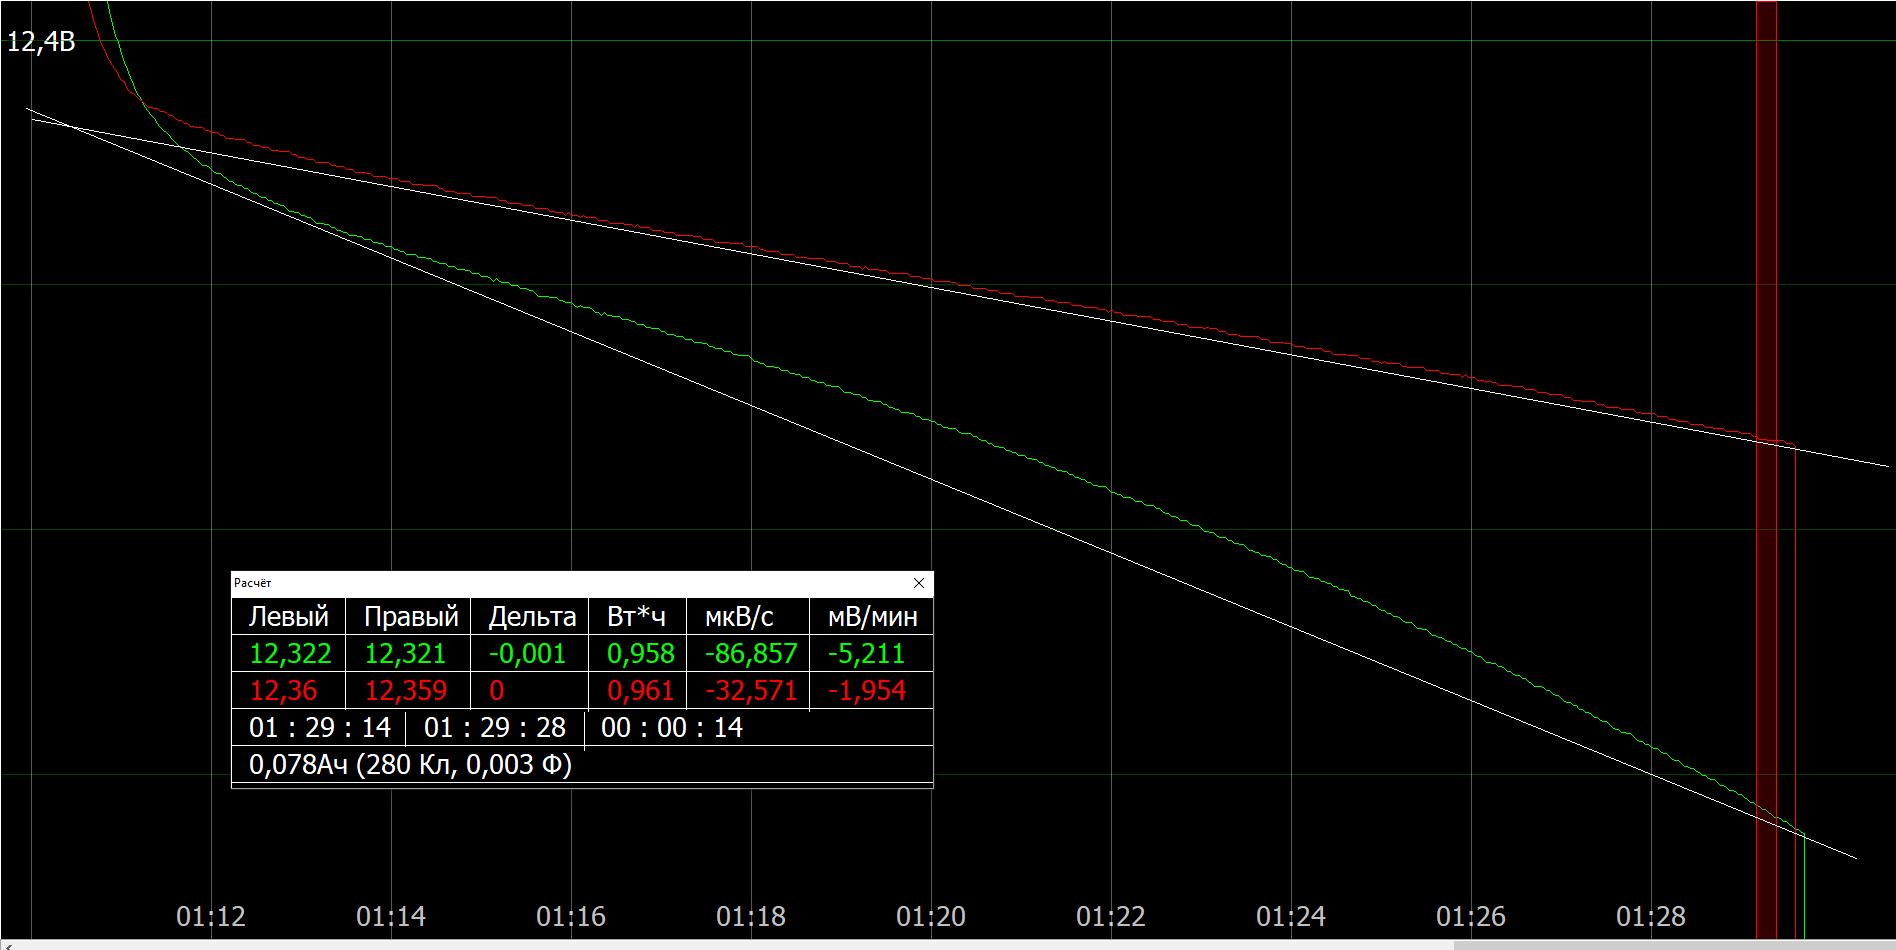Click the horizontal scrollbar thumb at bottom
The height and width of the screenshot is (950, 1896).
1674,945
